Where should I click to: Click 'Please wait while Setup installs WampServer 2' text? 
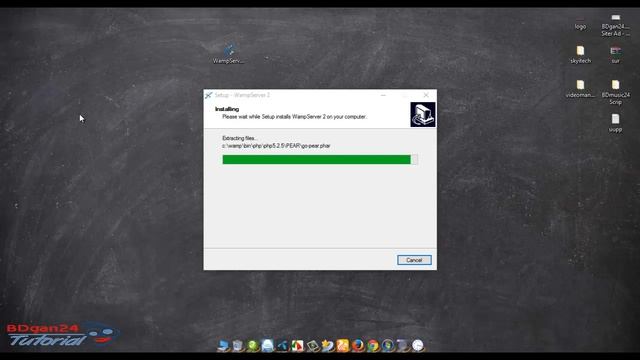click(294, 117)
